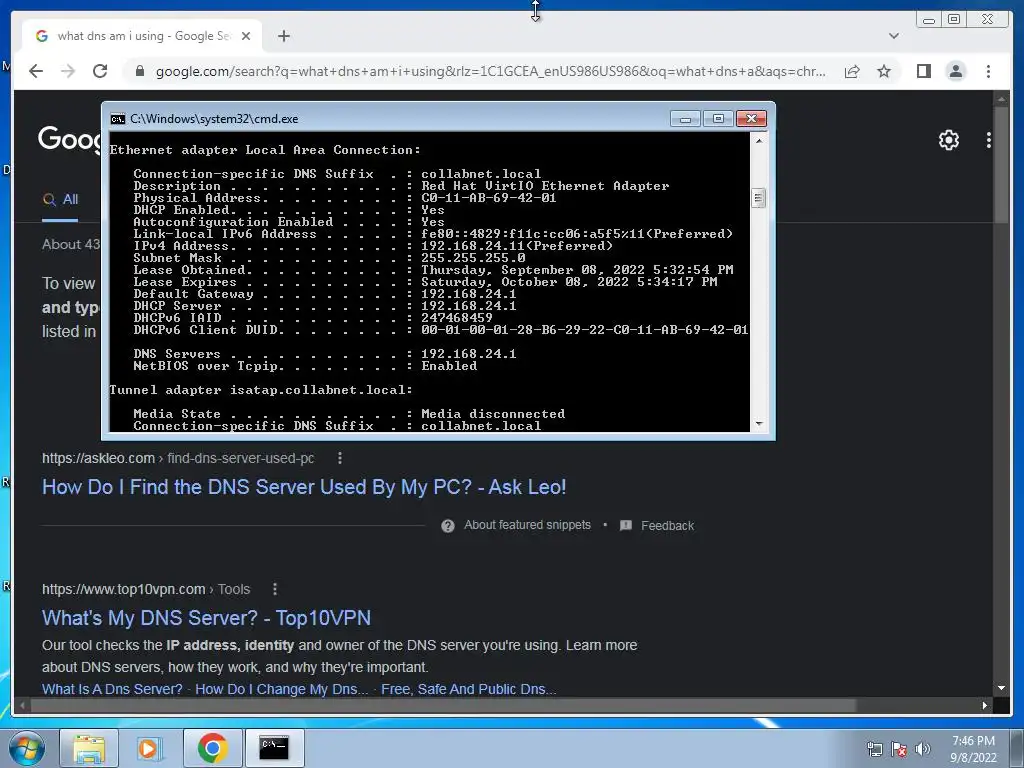1024x768 pixels.
Task: Close the 'what dns am i using' tab
Action: (x=246, y=36)
